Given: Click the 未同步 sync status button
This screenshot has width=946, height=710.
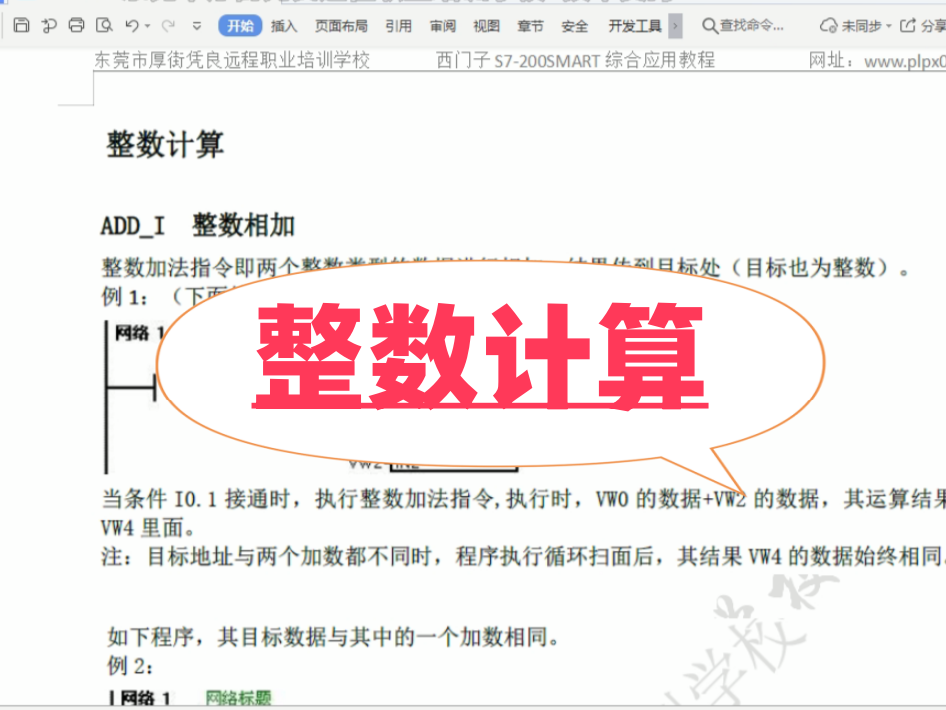Looking at the screenshot, I should click(855, 26).
